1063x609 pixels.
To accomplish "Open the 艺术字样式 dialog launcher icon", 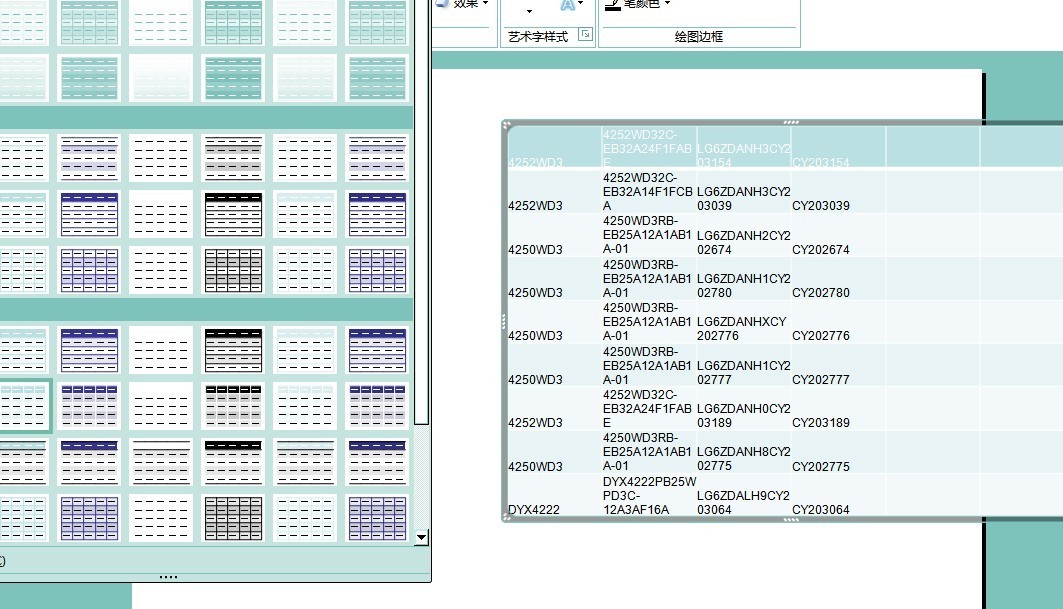I will 585,33.
